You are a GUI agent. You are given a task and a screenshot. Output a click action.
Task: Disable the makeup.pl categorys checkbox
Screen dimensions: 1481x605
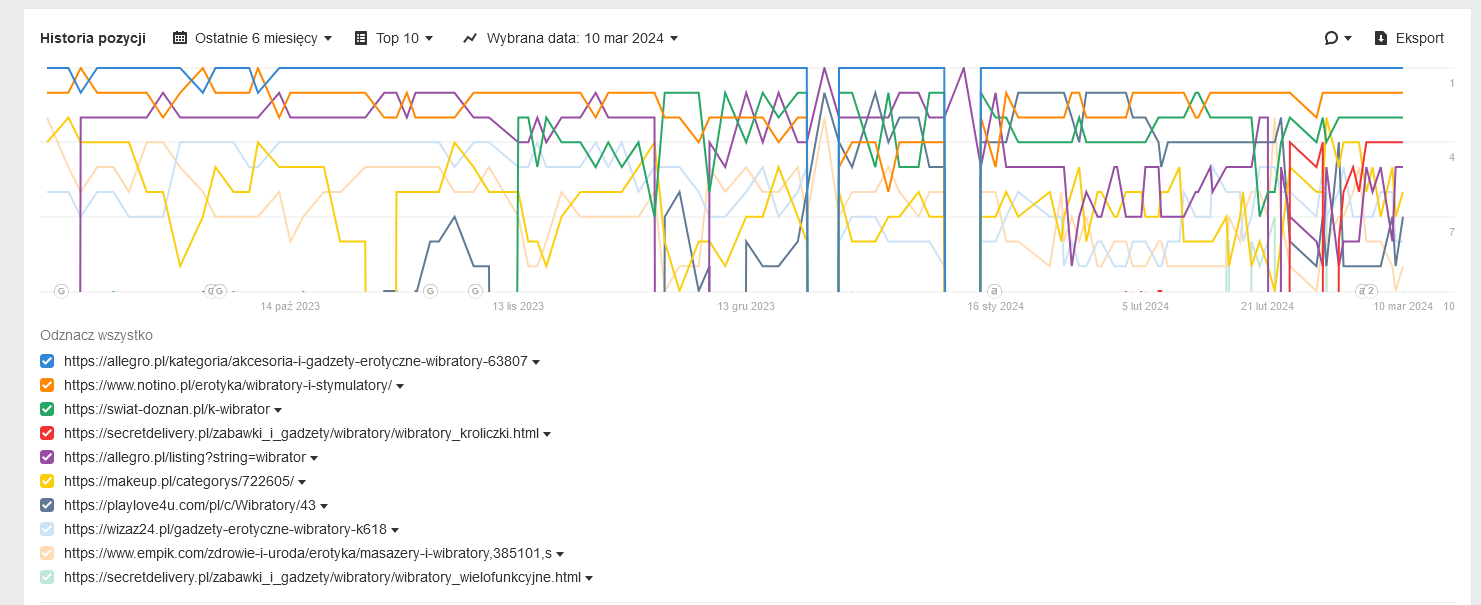point(47,481)
